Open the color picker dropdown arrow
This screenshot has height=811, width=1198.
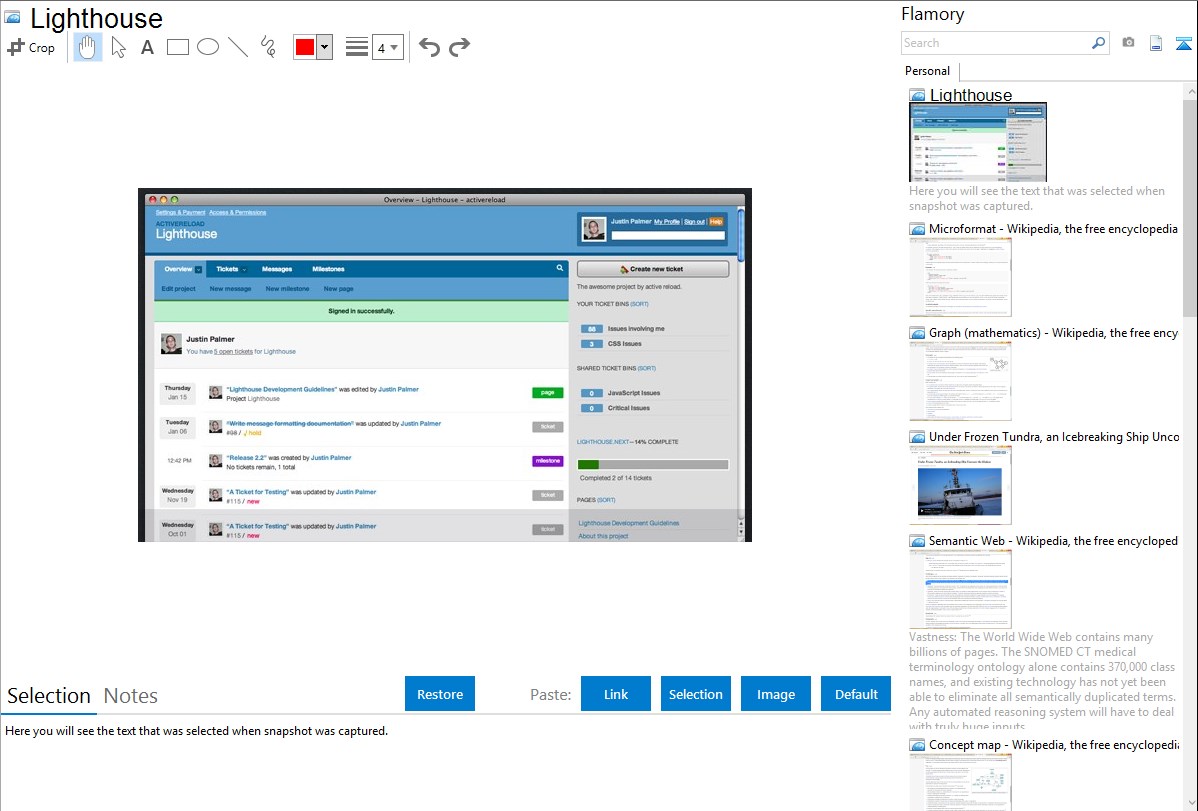click(x=324, y=47)
